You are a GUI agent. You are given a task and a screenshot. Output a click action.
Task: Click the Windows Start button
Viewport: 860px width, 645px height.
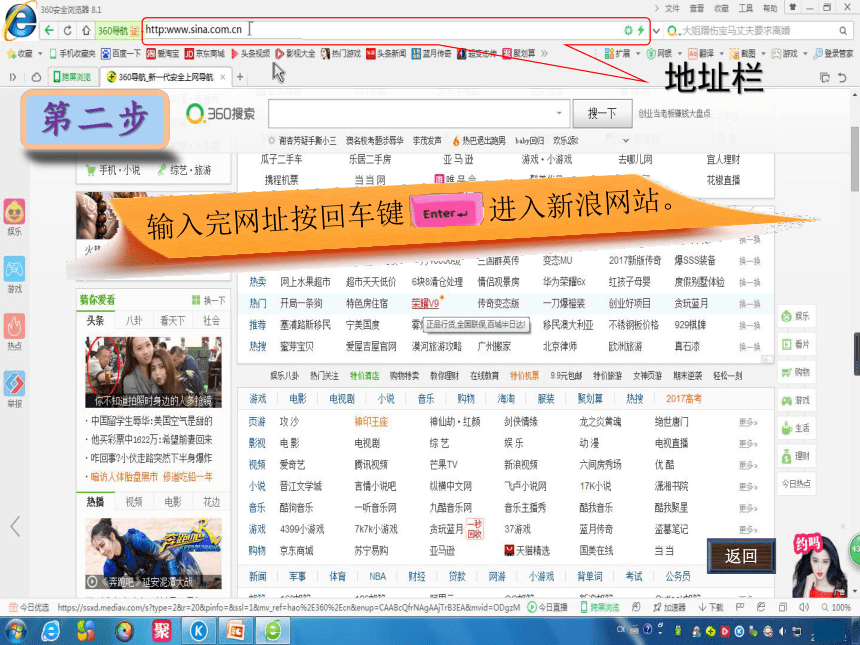pyautogui.click(x=15, y=631)
